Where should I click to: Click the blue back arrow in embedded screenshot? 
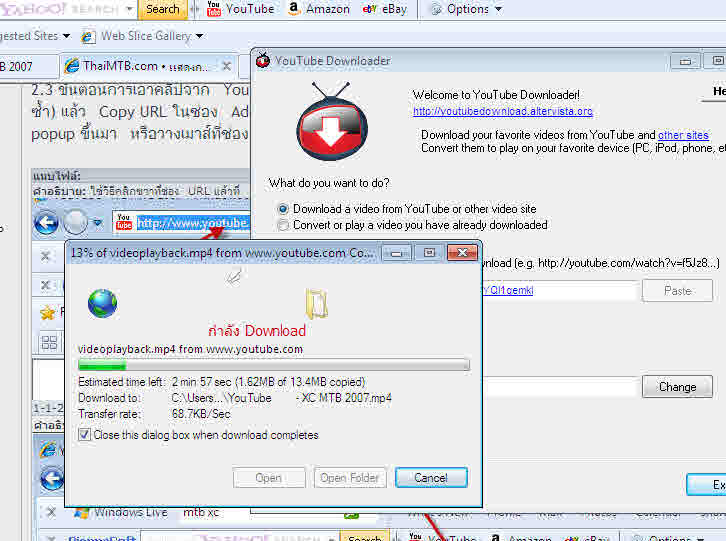coord(46,223)
